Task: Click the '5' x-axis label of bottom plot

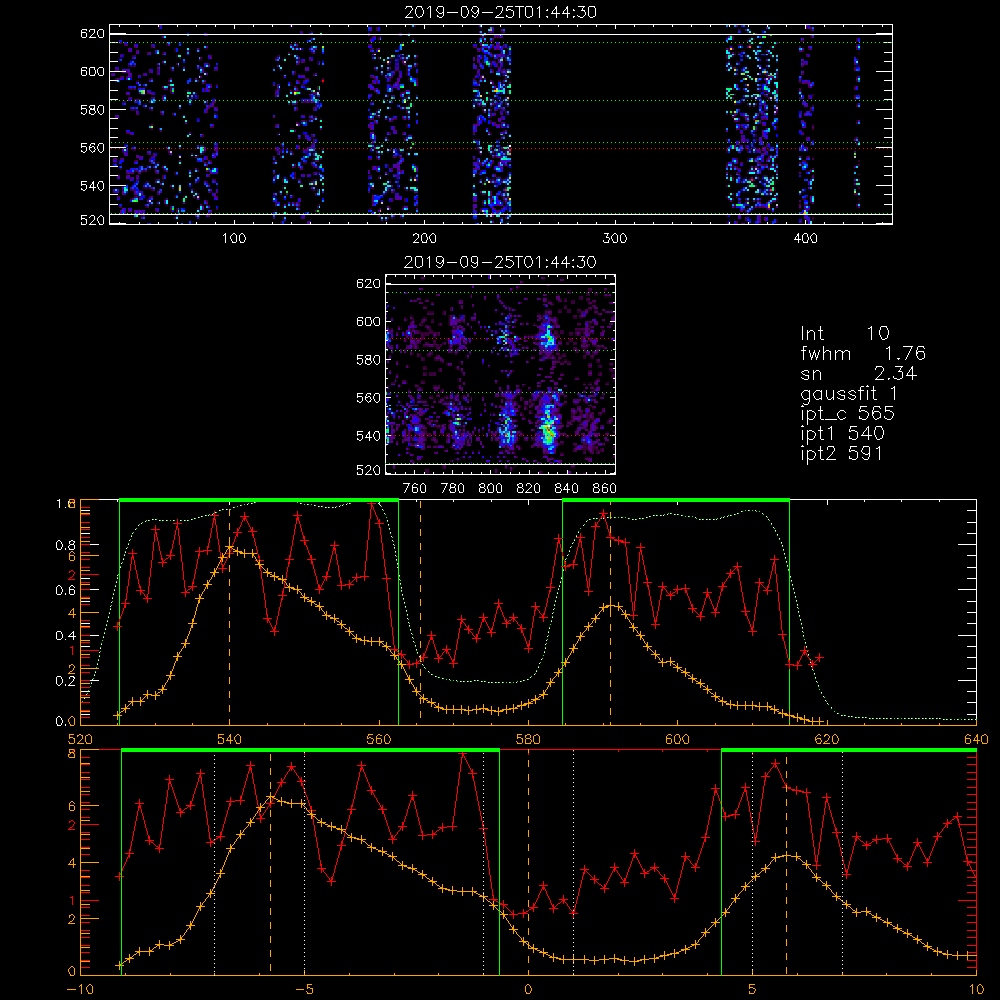Action: [753, 990]
